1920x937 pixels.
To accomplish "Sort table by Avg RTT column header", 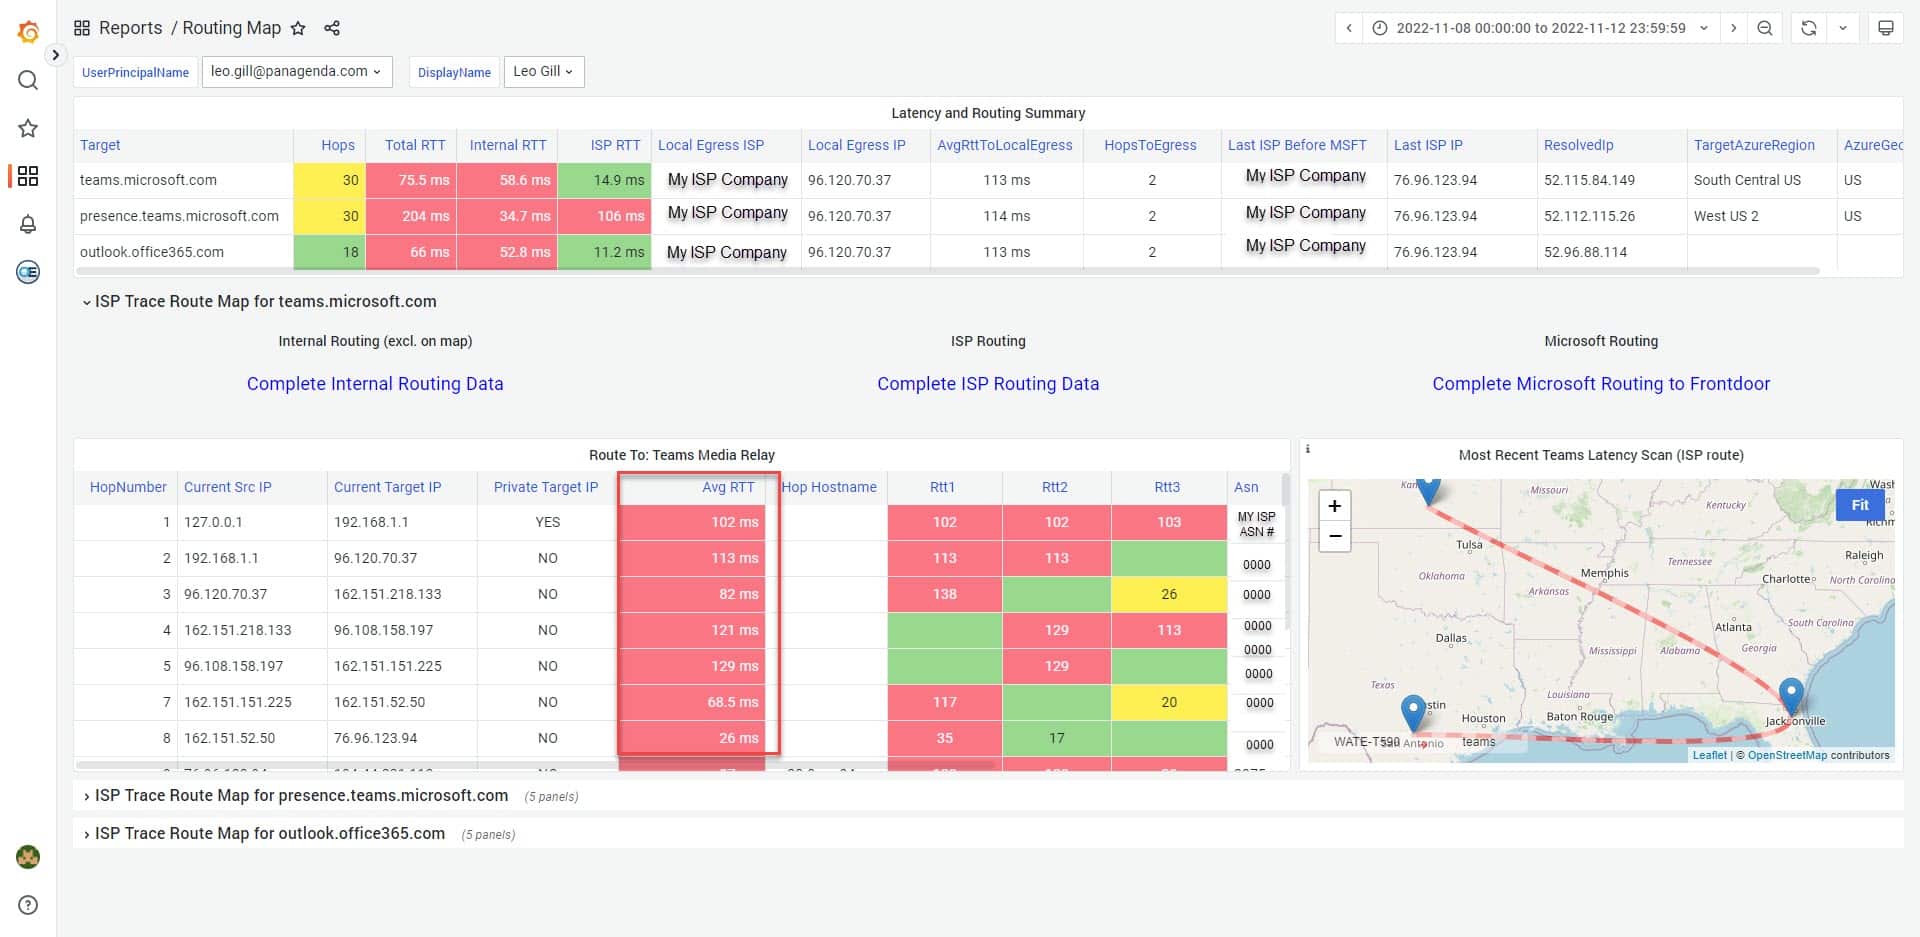I will tap(727, 487).
